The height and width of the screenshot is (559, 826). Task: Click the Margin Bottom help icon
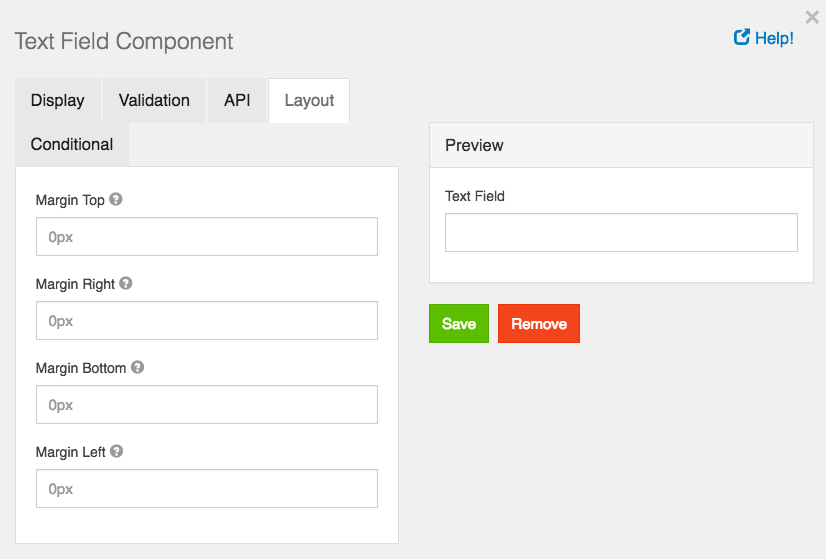coord(138,367)
